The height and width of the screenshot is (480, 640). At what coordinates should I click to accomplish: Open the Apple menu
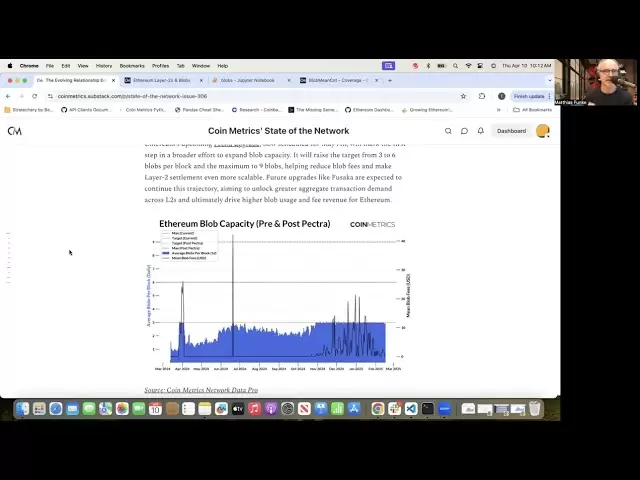tap(10, 66)
